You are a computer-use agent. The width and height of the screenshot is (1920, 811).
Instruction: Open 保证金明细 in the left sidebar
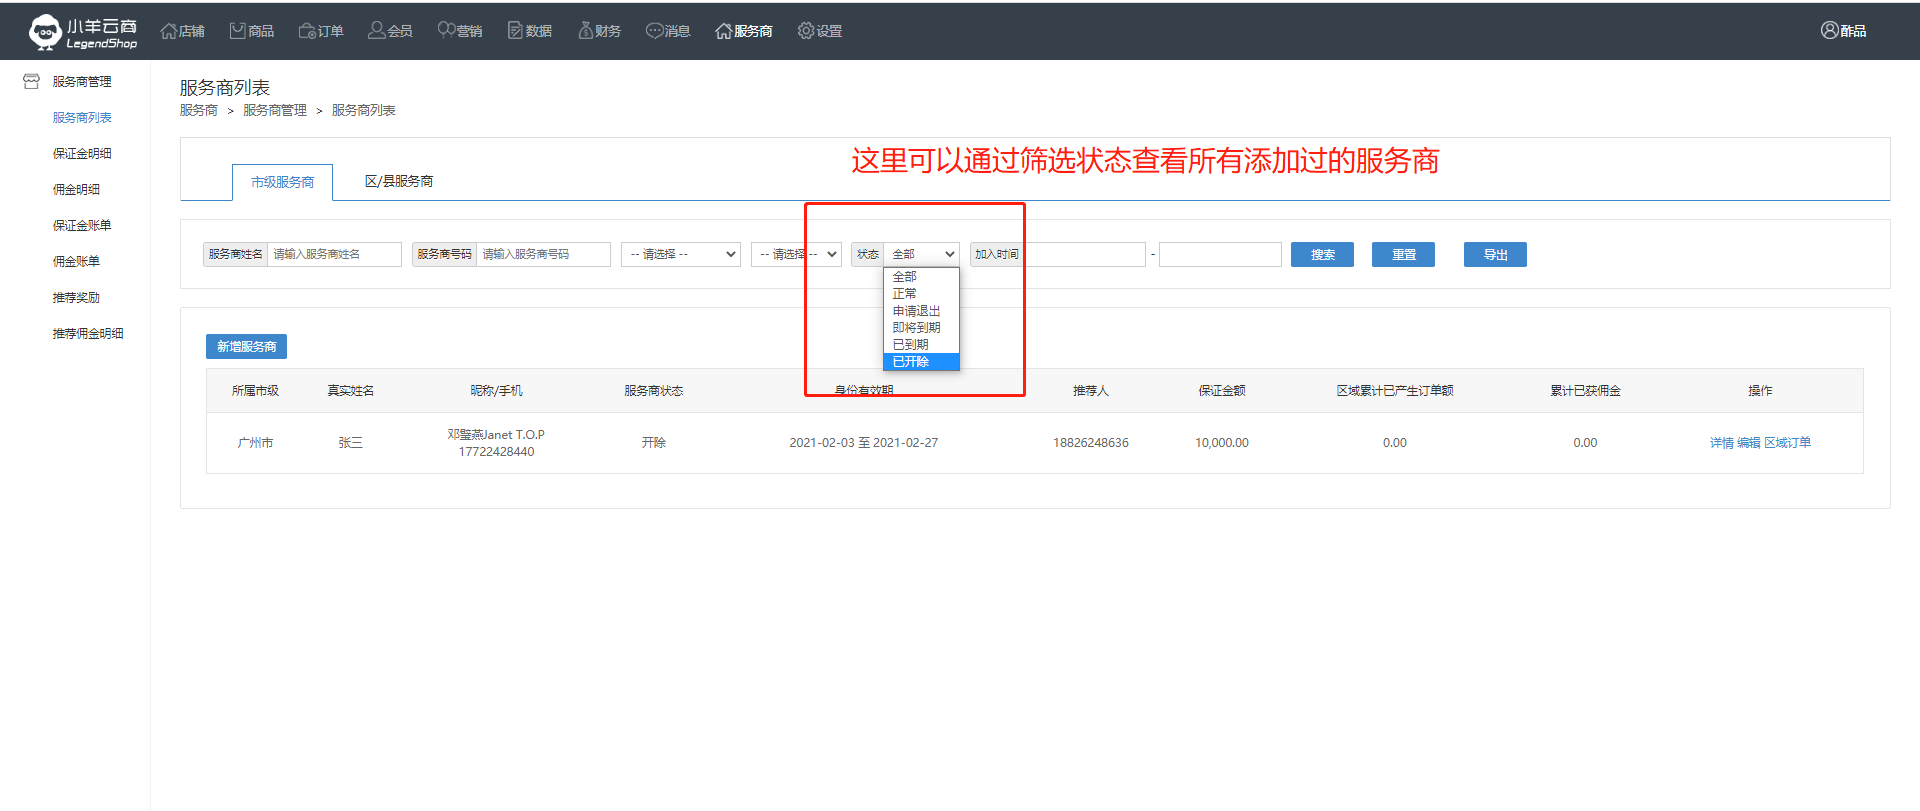click(x=82, y=154)
